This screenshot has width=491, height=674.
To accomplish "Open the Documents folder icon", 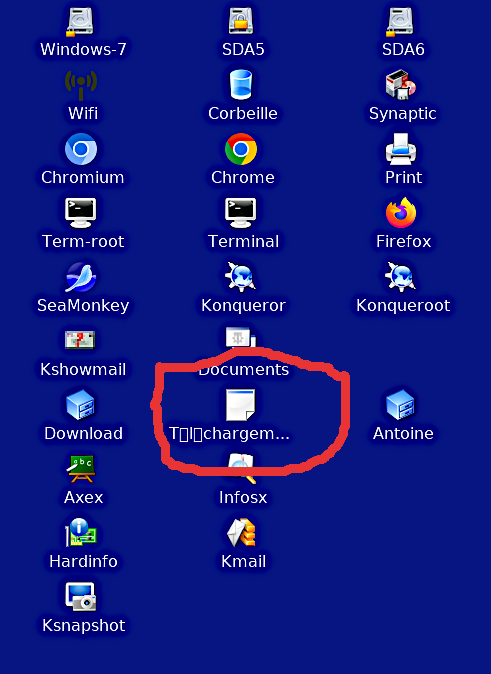I will pos(241,338).
